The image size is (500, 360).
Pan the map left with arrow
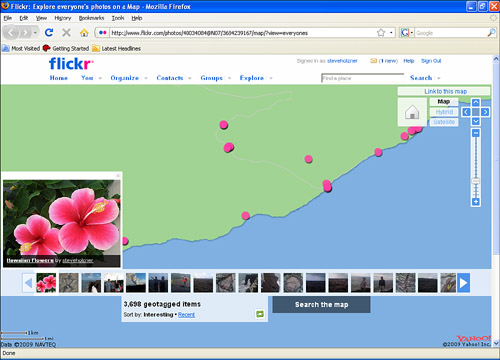466,112
